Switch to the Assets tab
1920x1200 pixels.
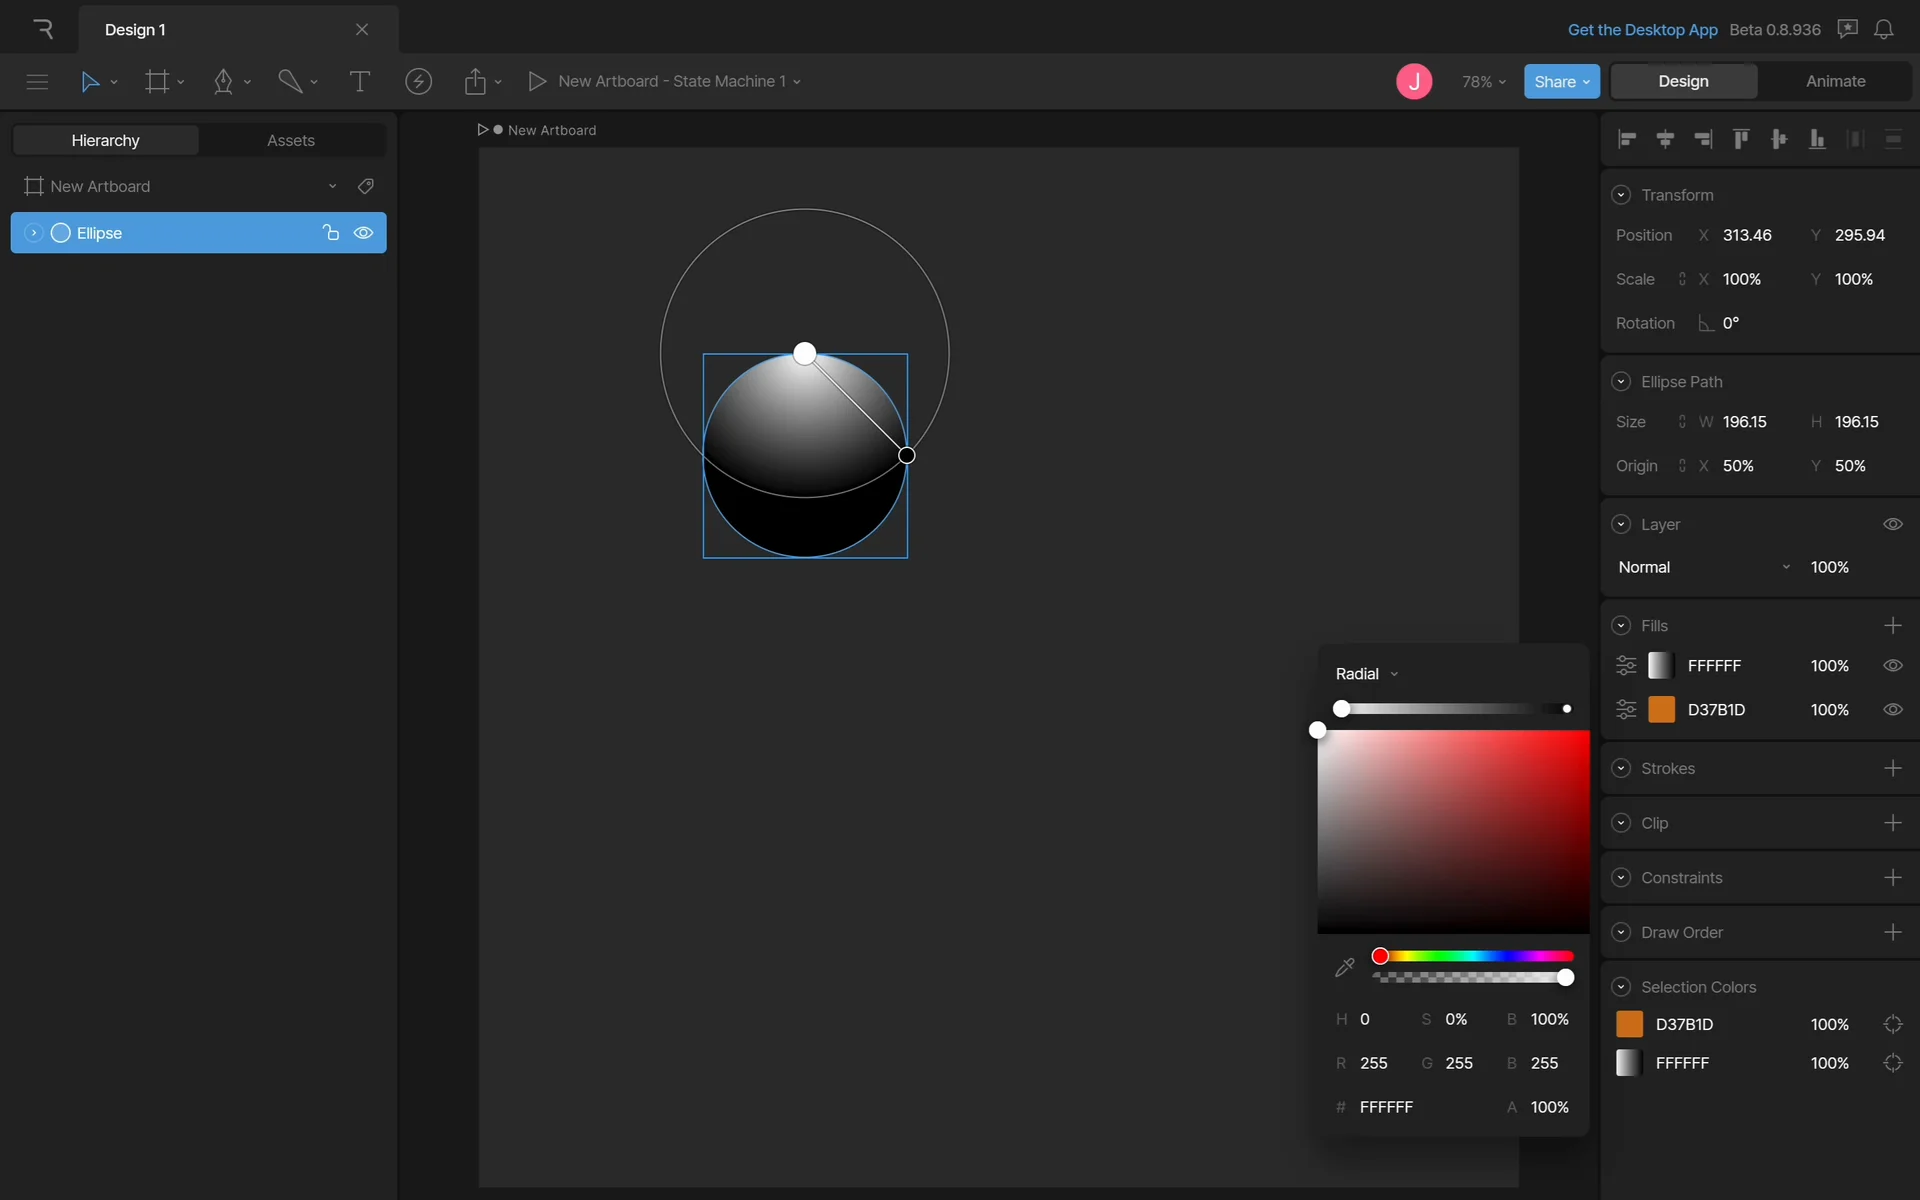pyautogui.click(x=290, y=140)
